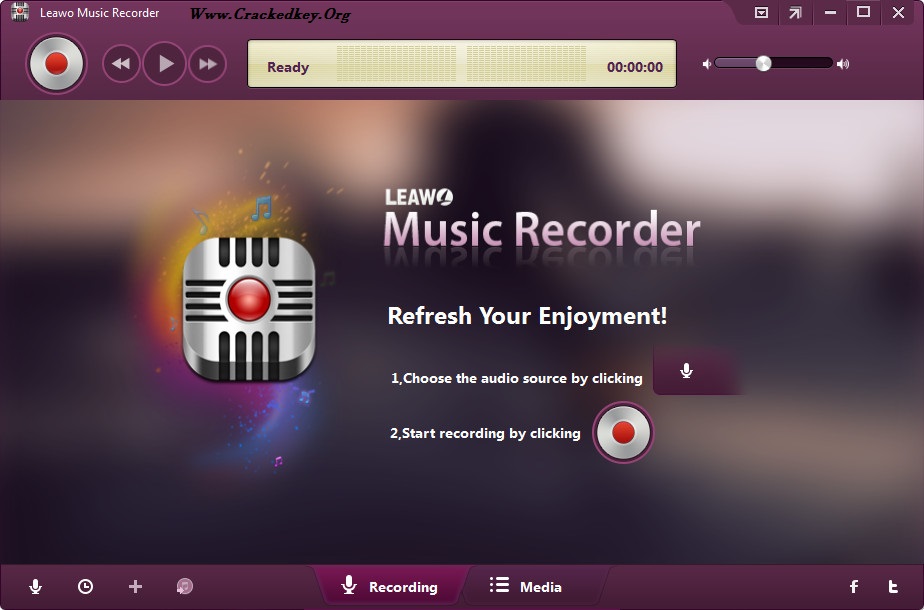
Task: Click the Ready status display panel
Action: 462,64
